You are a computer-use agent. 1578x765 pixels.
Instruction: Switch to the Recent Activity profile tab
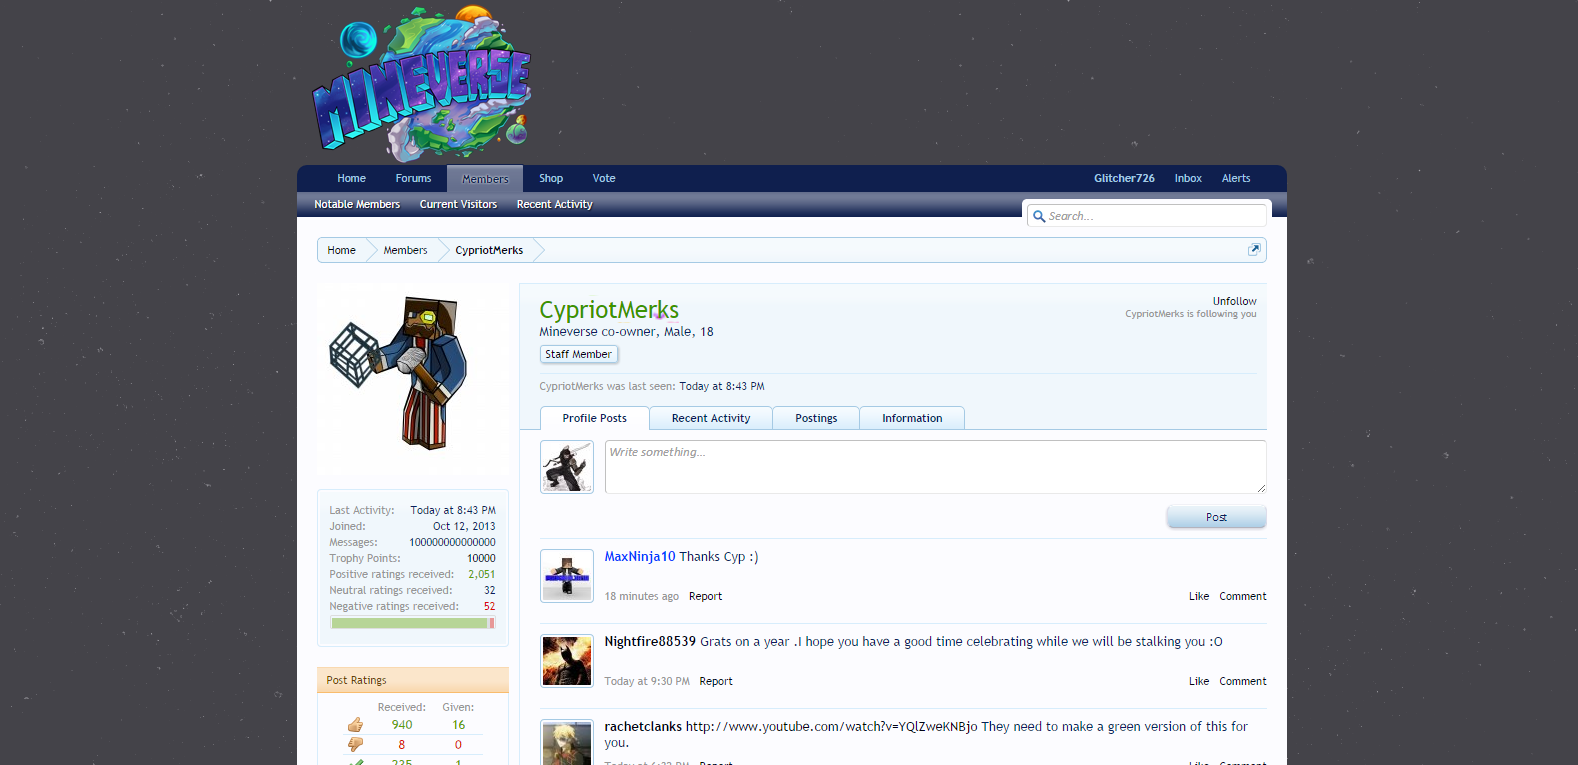(x=711, y=418)
